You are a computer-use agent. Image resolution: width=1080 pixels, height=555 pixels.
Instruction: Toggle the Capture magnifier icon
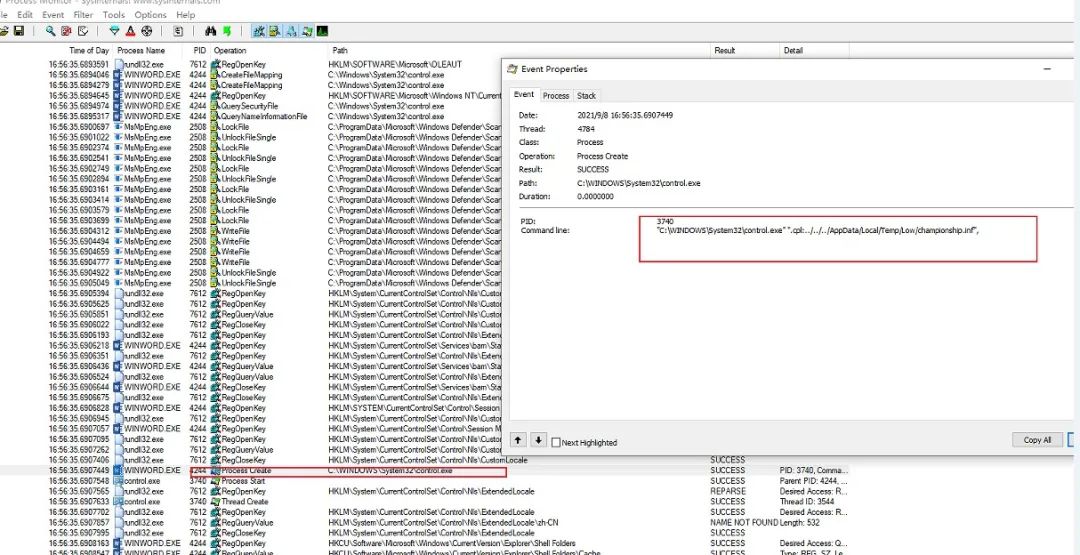pos(50,31)
